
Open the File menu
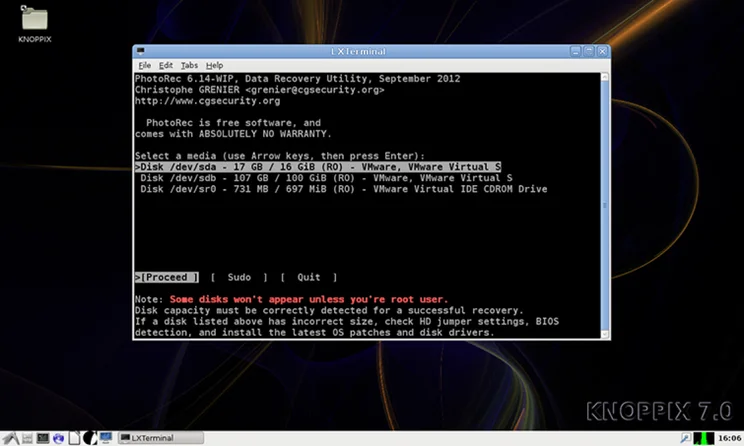click(x=145, y=65)
